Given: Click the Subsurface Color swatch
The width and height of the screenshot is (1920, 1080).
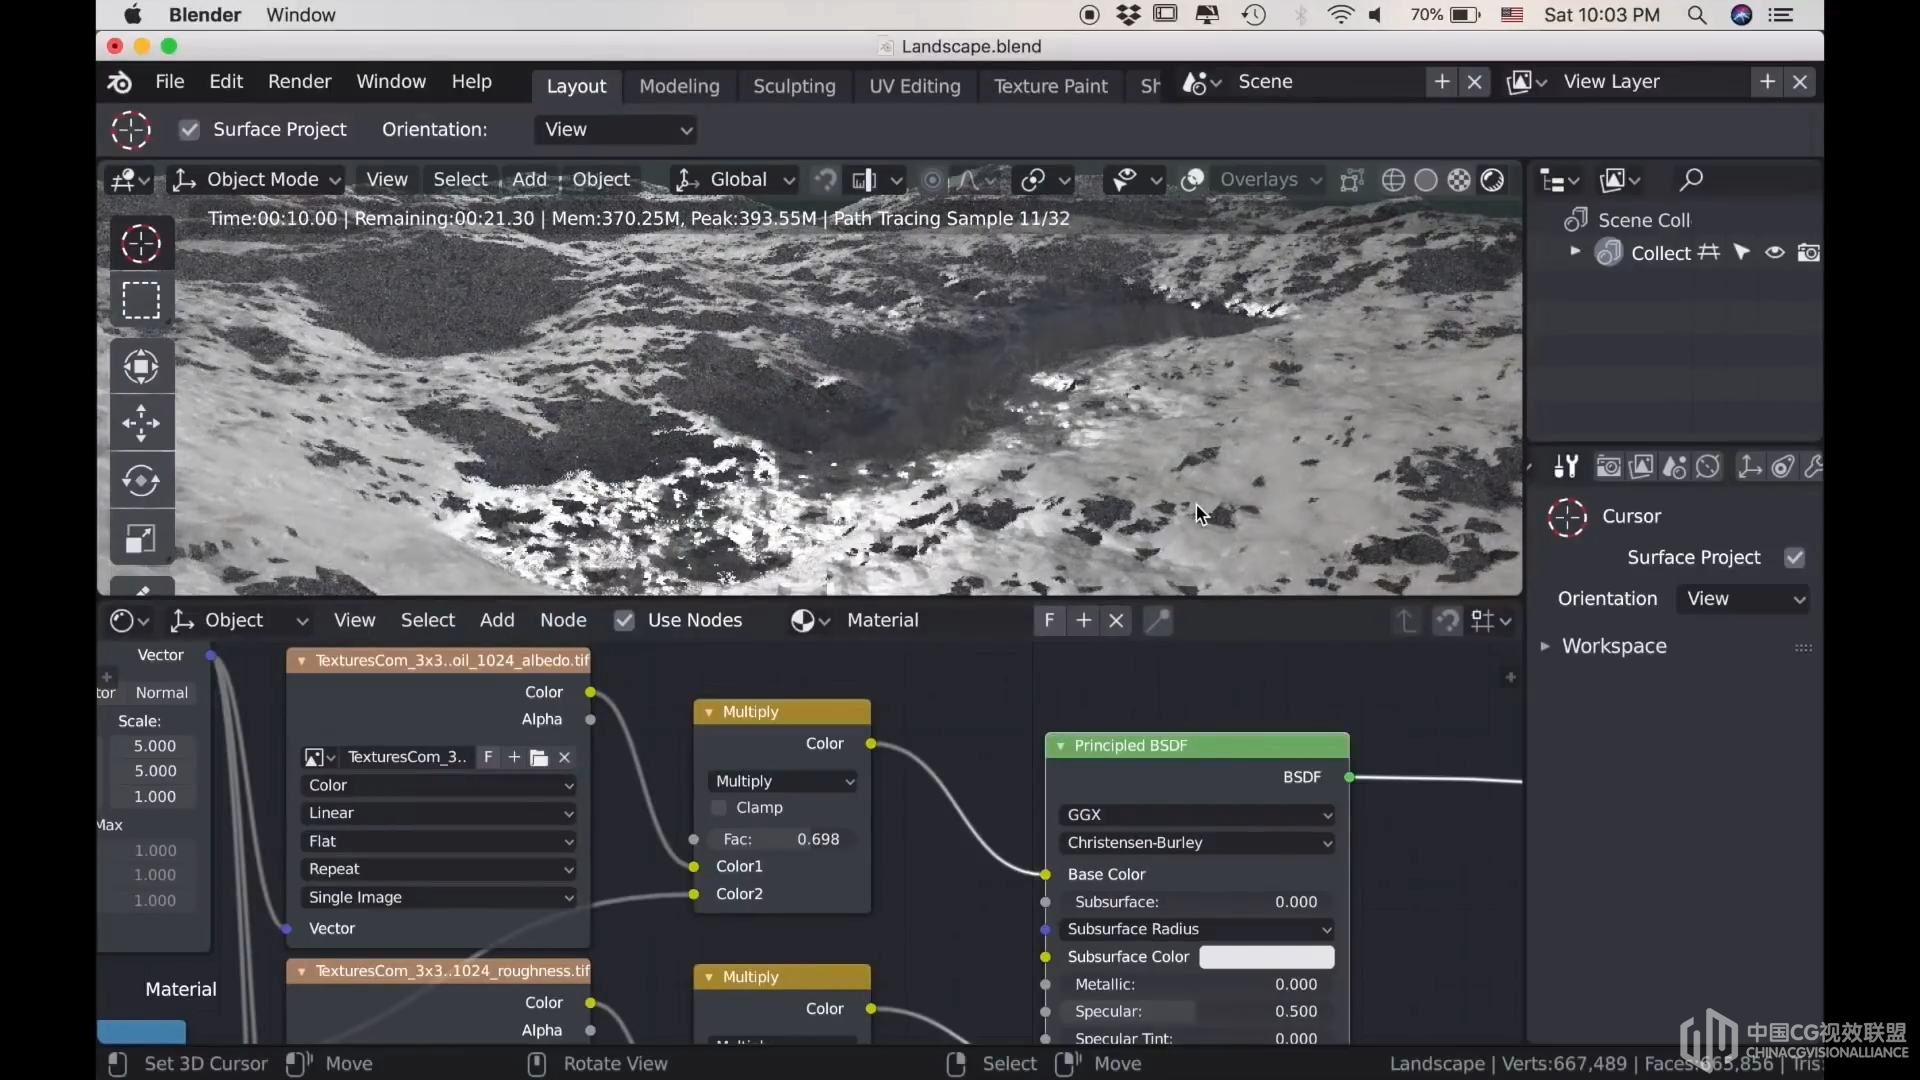Looking at the screenshot, I should tap(1266, 957).
